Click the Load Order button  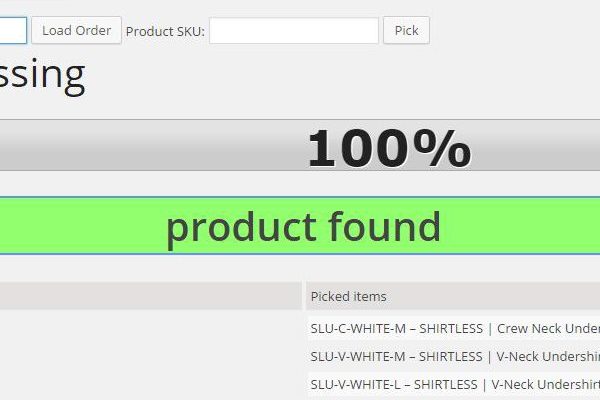[x=76, y=30]
